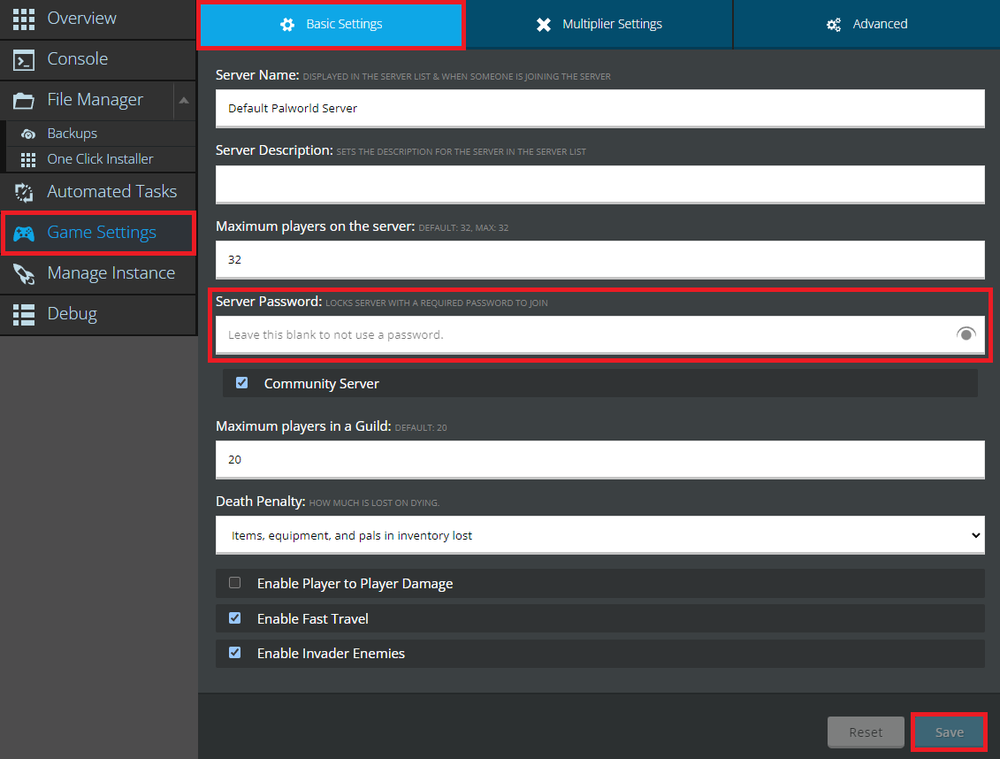The image size is (1000, 759).
Task: Open the Death Penalty dropdown
Action: (600, 534)
